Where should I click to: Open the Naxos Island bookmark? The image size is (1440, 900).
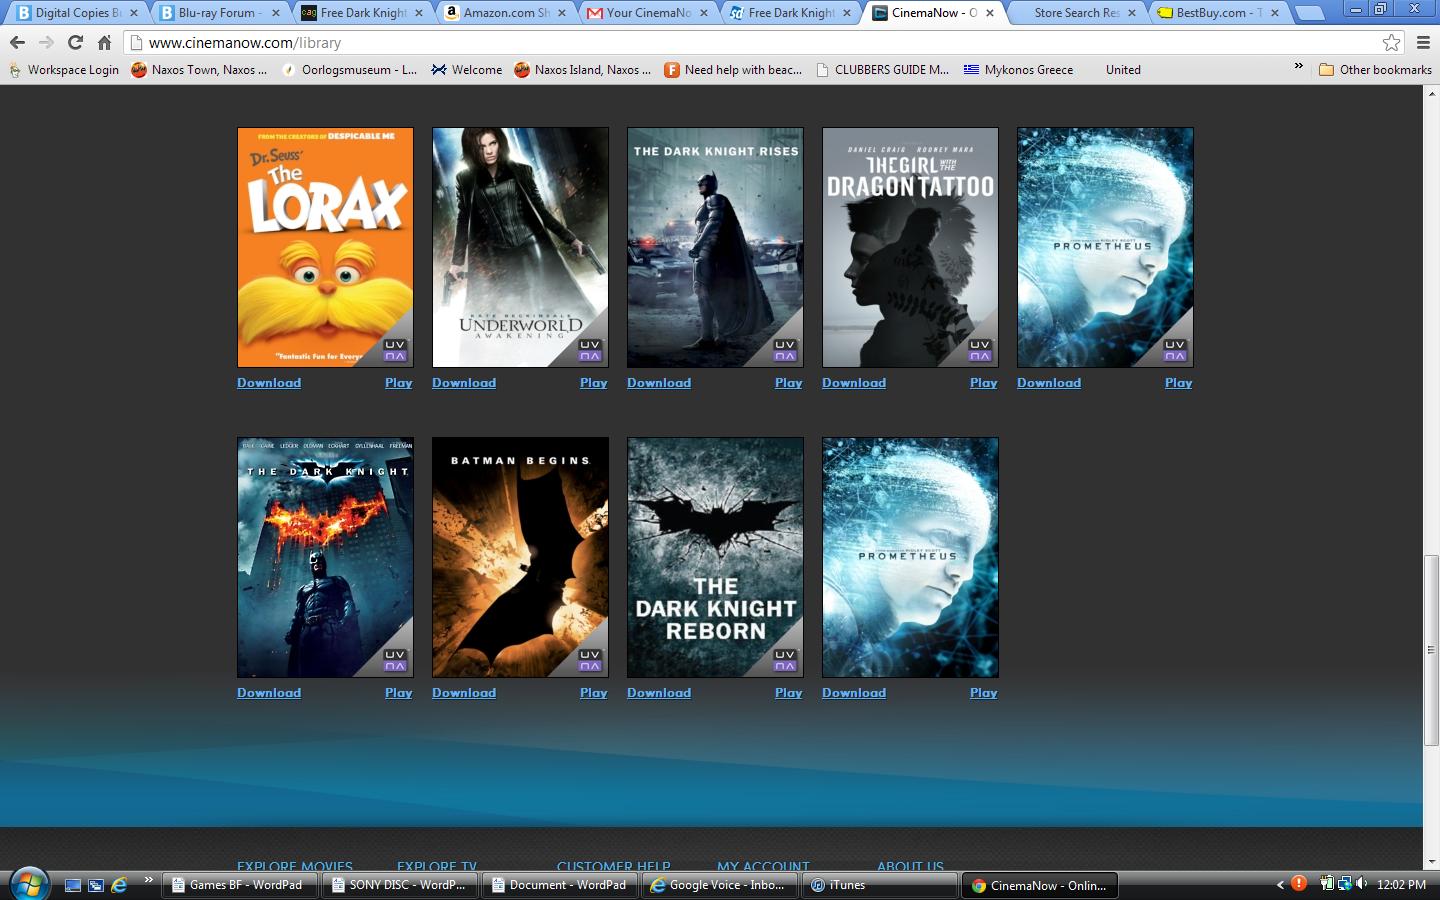pyautogui.click(x=582, y=70)
